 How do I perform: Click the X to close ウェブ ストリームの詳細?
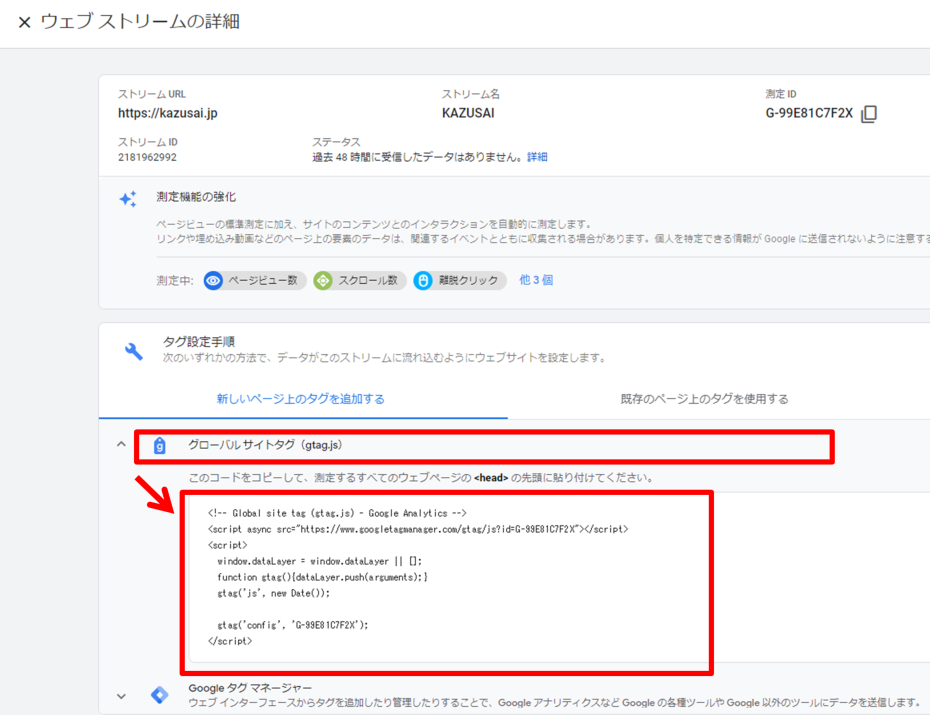point(25,18)
